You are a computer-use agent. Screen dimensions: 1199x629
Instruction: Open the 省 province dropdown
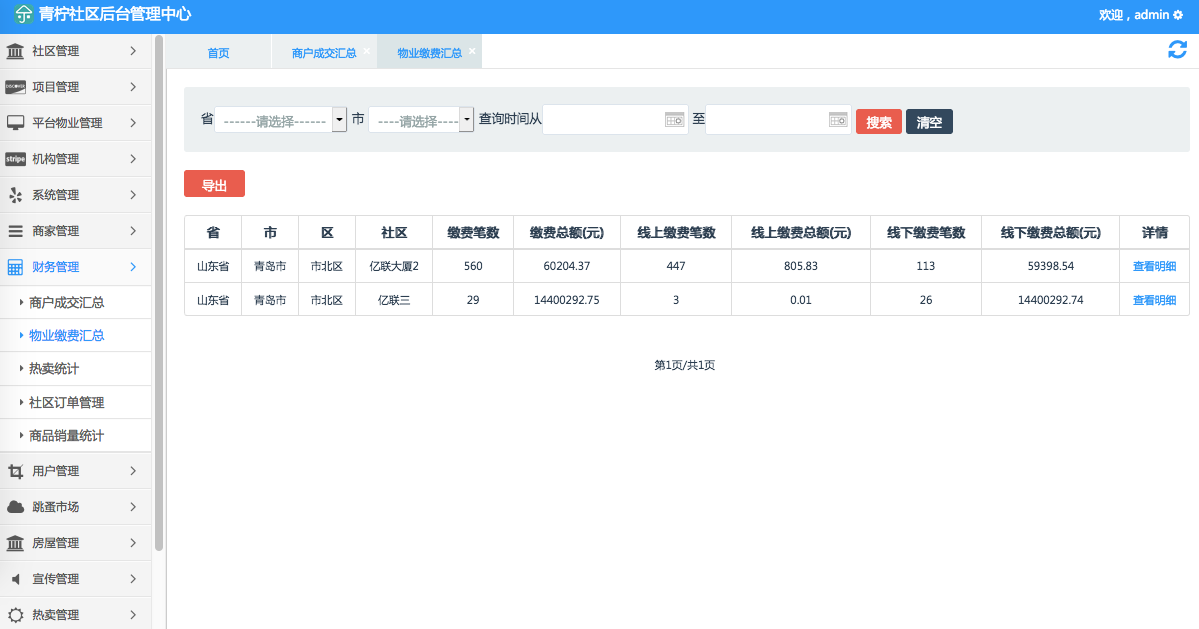(281, 120)
